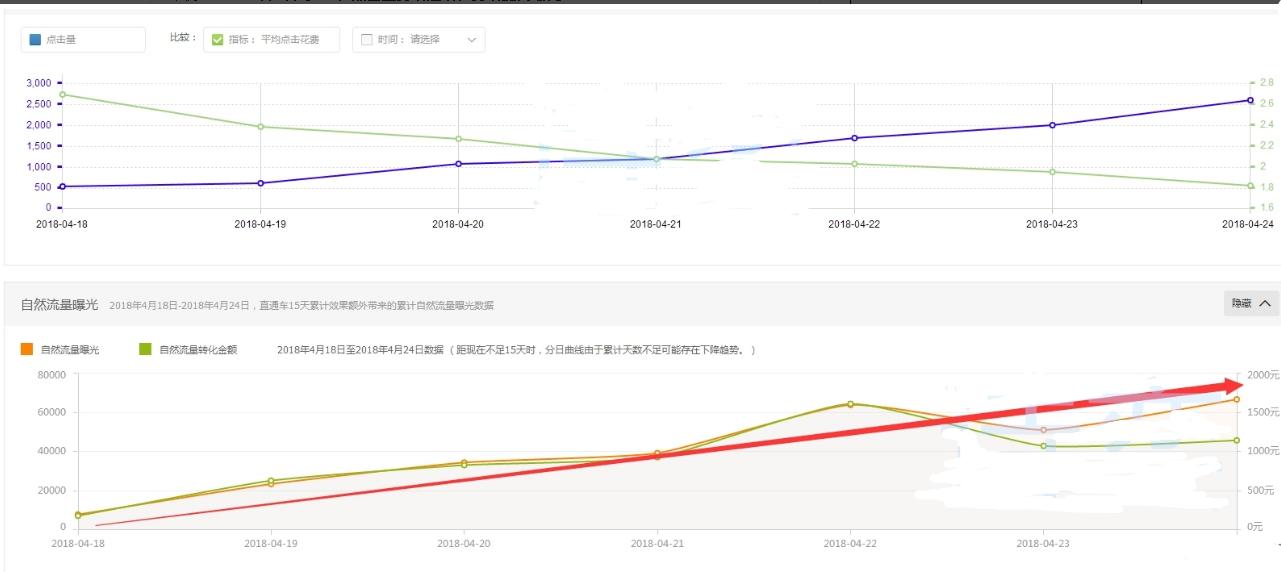This screenshot has width=1281, height=572.
Task: Open the 点击量 metric selector
Action: [83, 40]
